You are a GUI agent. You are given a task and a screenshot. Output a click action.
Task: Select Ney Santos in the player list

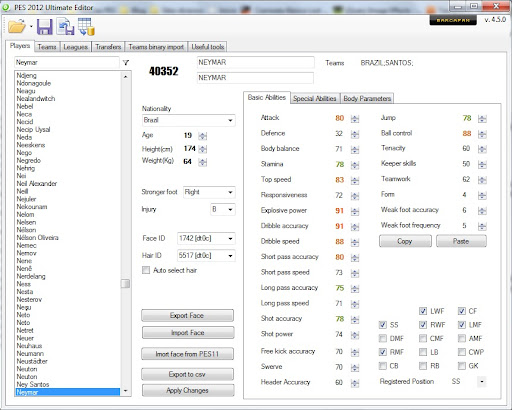point(33,384)
